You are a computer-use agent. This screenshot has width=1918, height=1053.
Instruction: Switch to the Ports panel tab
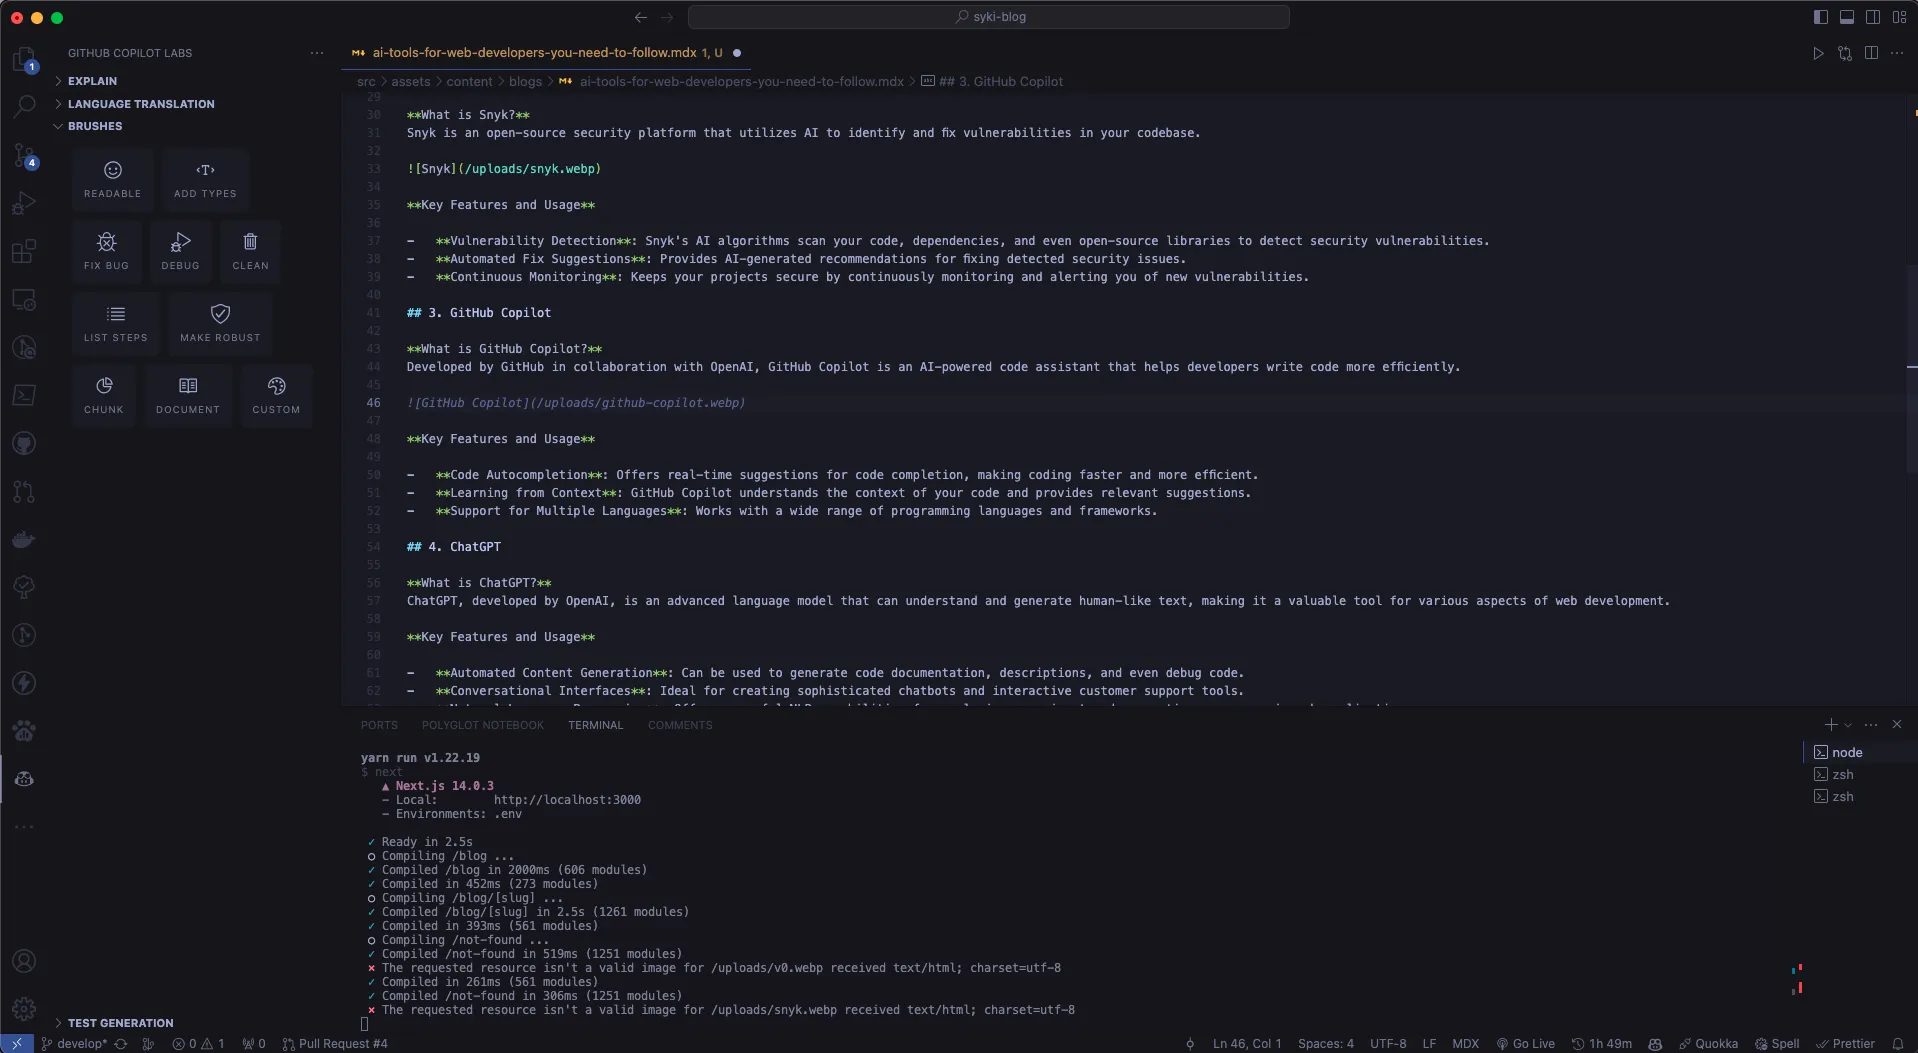[x=379, y=725]
